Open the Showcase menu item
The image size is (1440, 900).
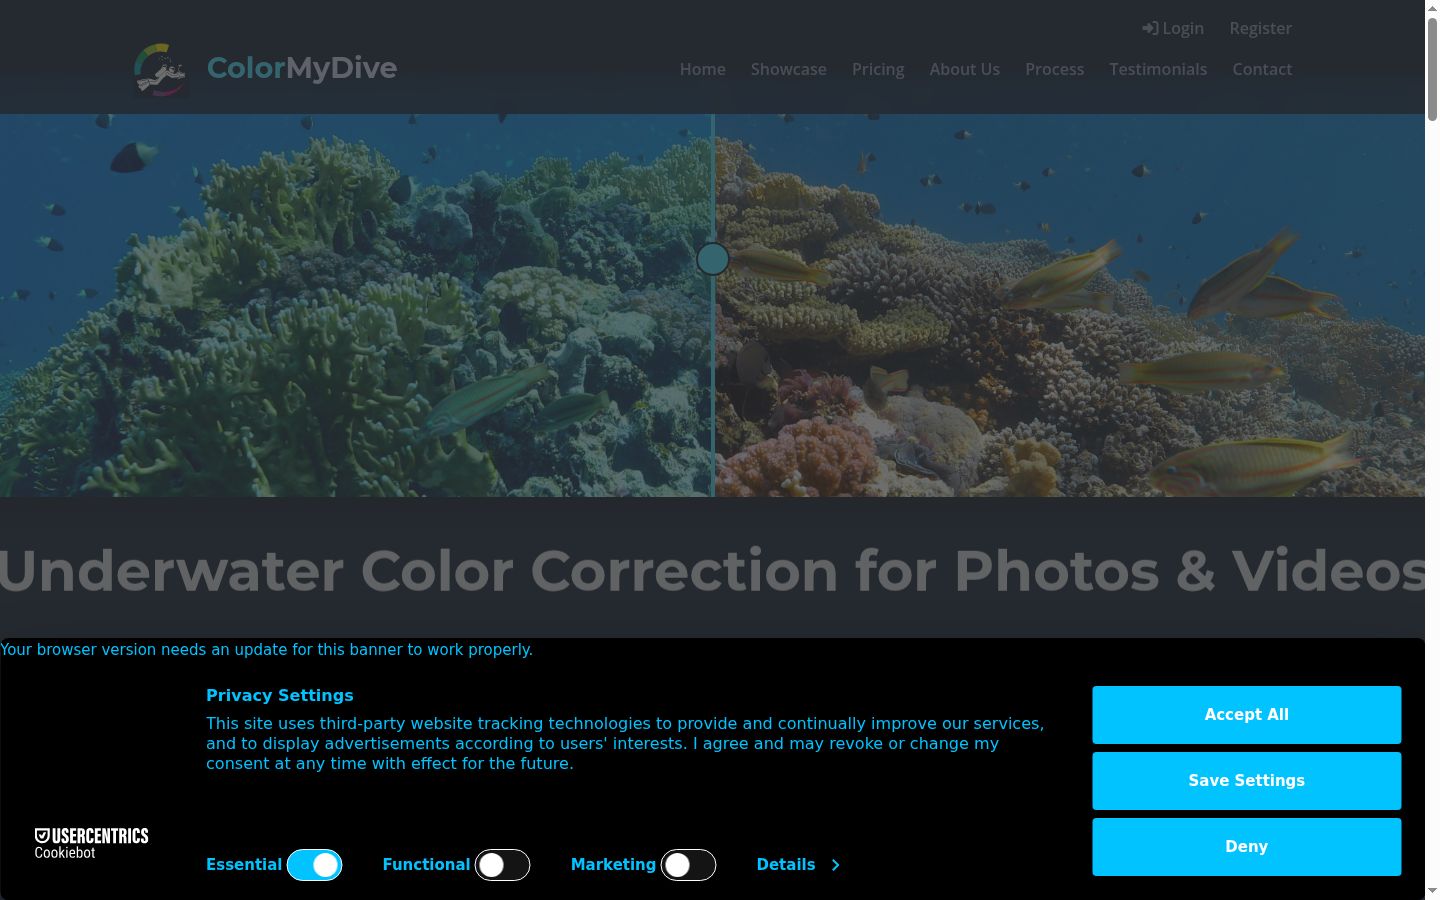point(788,69)
